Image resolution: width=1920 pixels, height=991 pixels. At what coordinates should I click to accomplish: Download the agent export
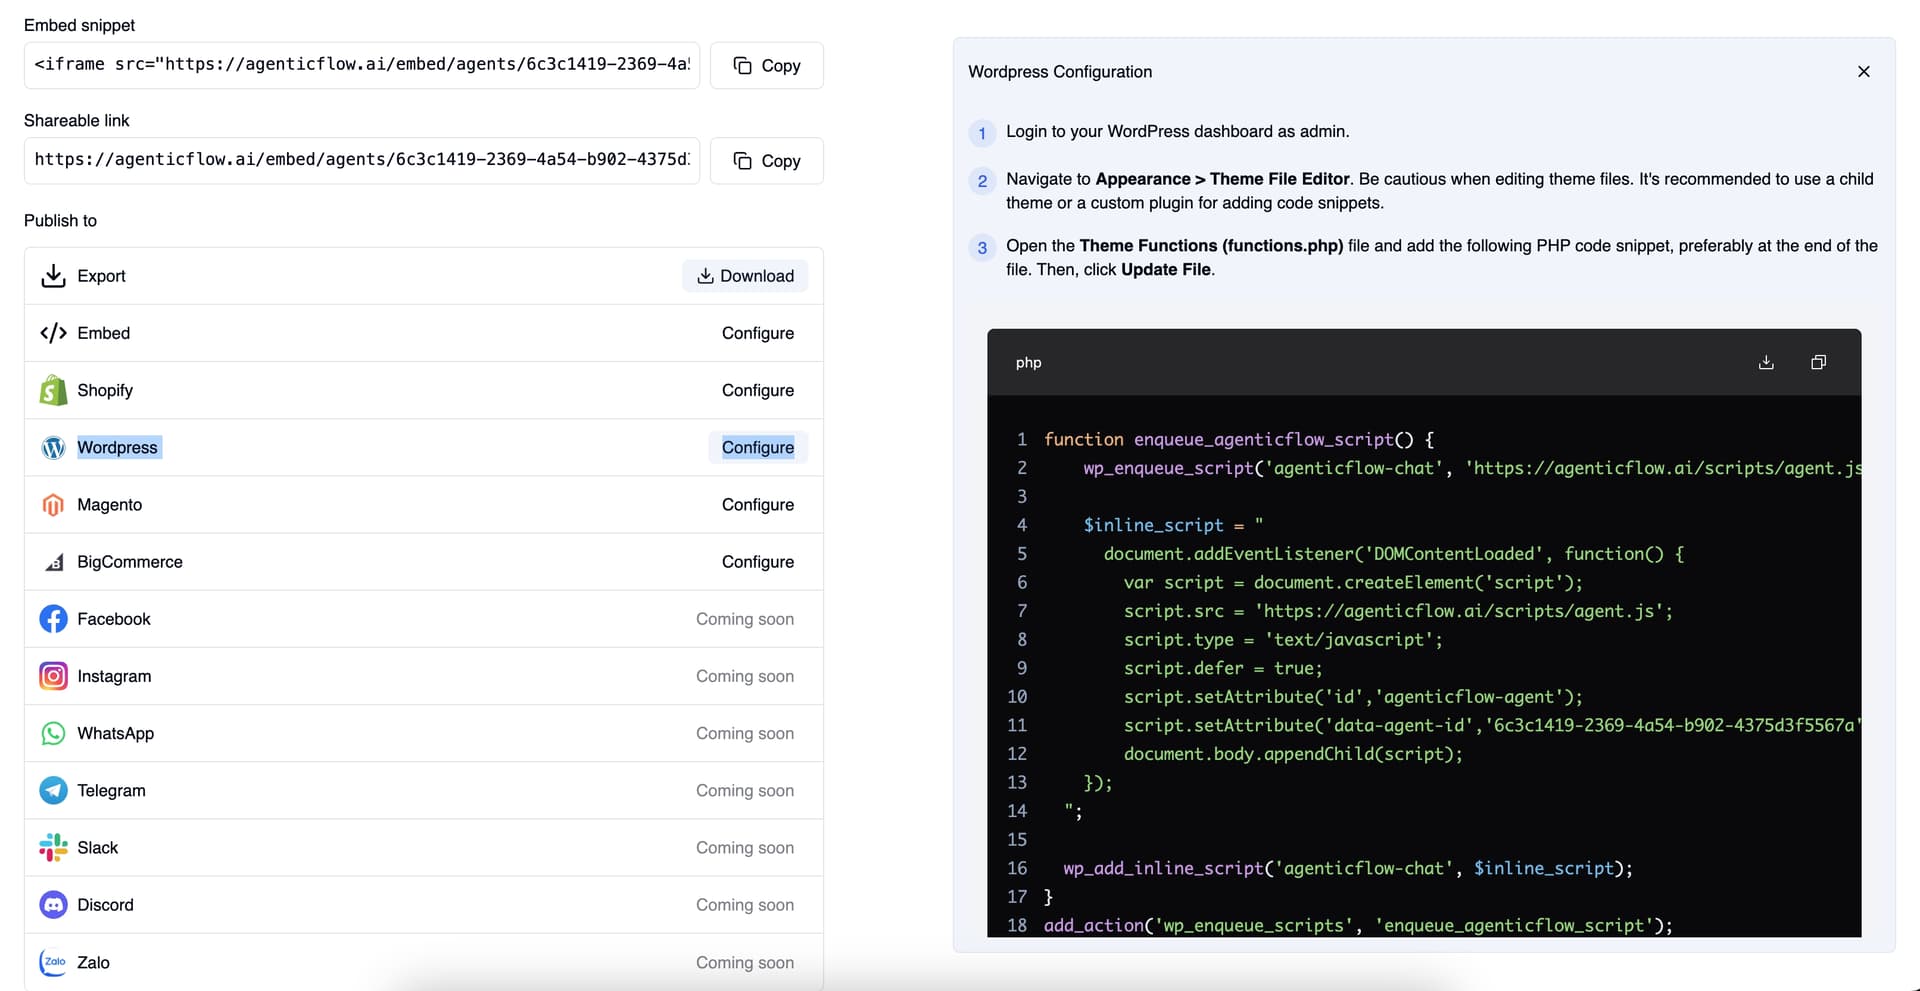coord(745,276)
